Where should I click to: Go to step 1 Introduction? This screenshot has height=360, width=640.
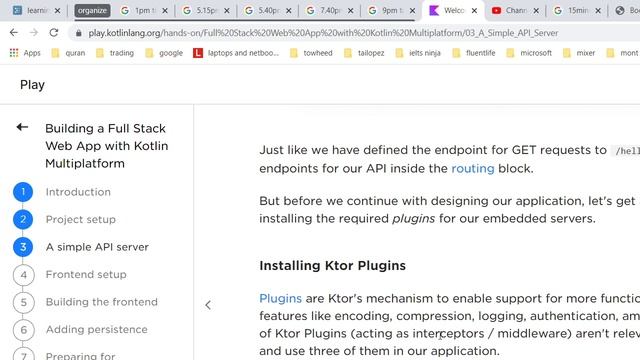(62, 192)
